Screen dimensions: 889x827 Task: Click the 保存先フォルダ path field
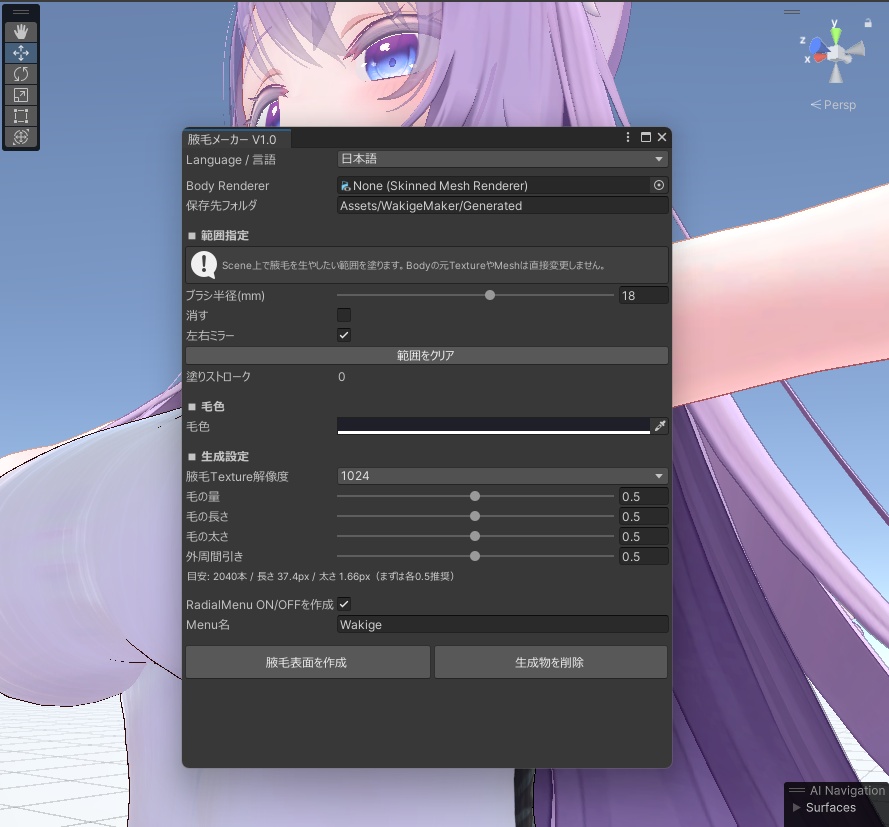[502, 206]
